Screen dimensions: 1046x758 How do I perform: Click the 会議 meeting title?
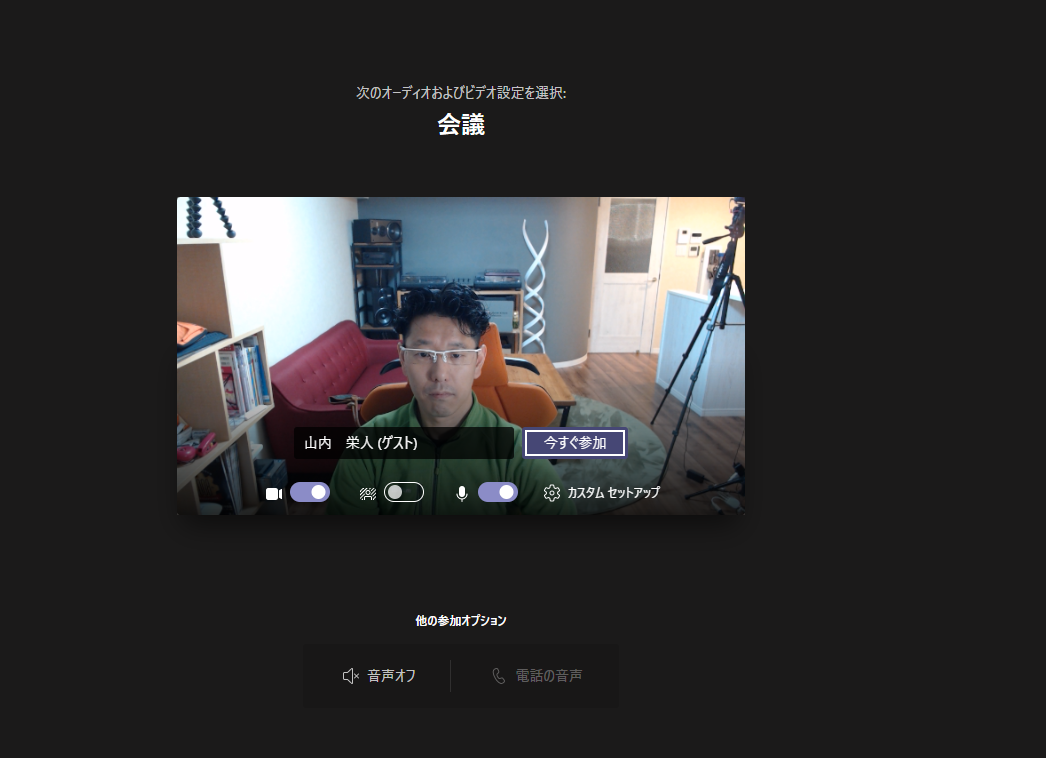pyautogui.click(x=461, y=125)
